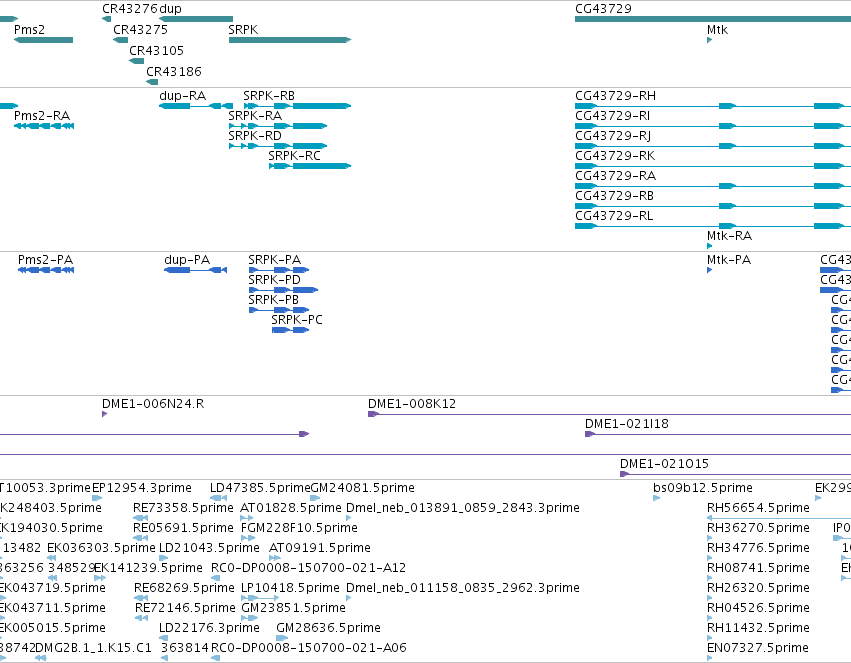
Task: Select EST RE05691.5prime
Action: click(141, 538)
